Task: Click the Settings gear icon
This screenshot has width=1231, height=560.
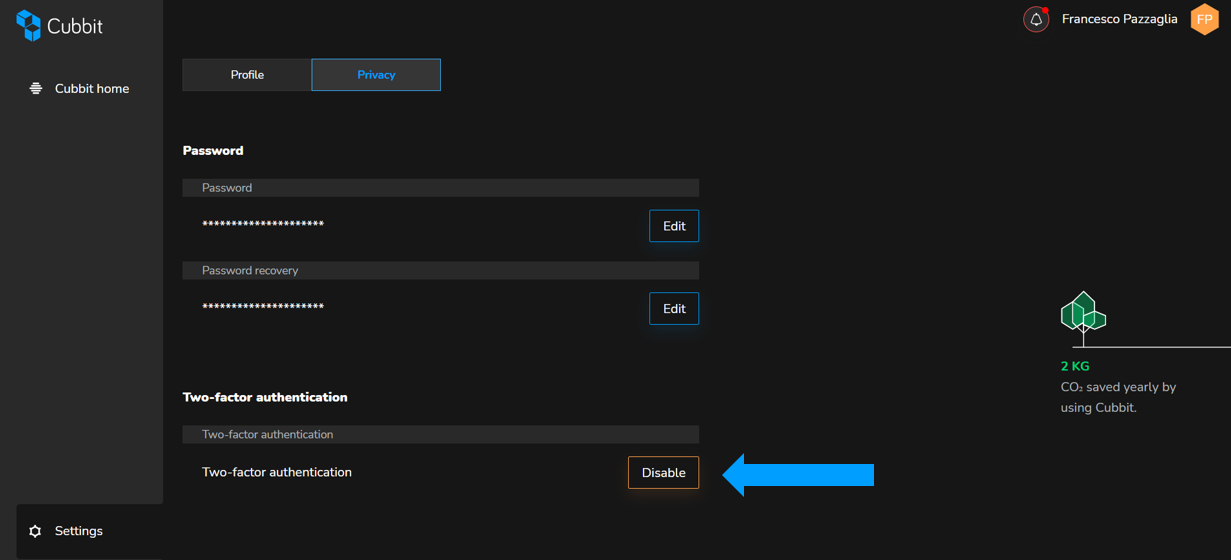Action: 36,531
